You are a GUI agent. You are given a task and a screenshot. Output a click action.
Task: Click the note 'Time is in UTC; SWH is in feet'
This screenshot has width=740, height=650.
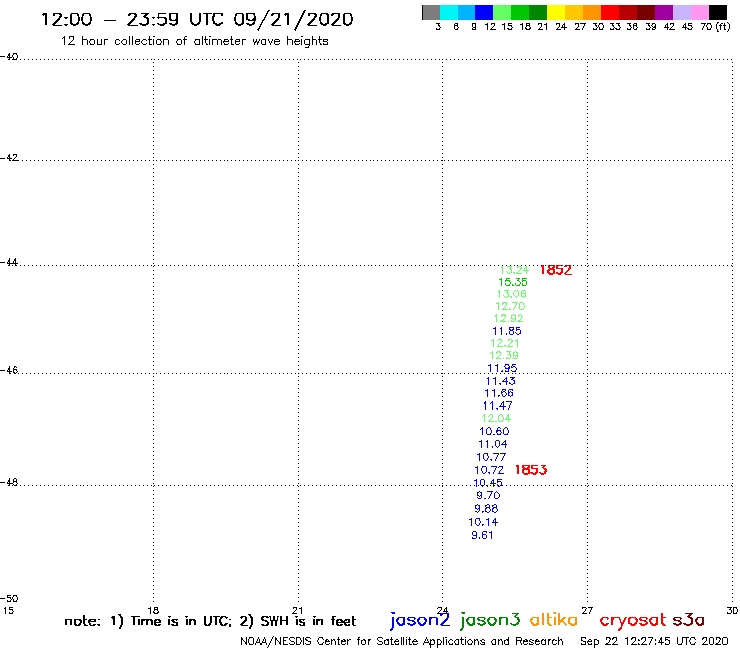coord(210,621)
